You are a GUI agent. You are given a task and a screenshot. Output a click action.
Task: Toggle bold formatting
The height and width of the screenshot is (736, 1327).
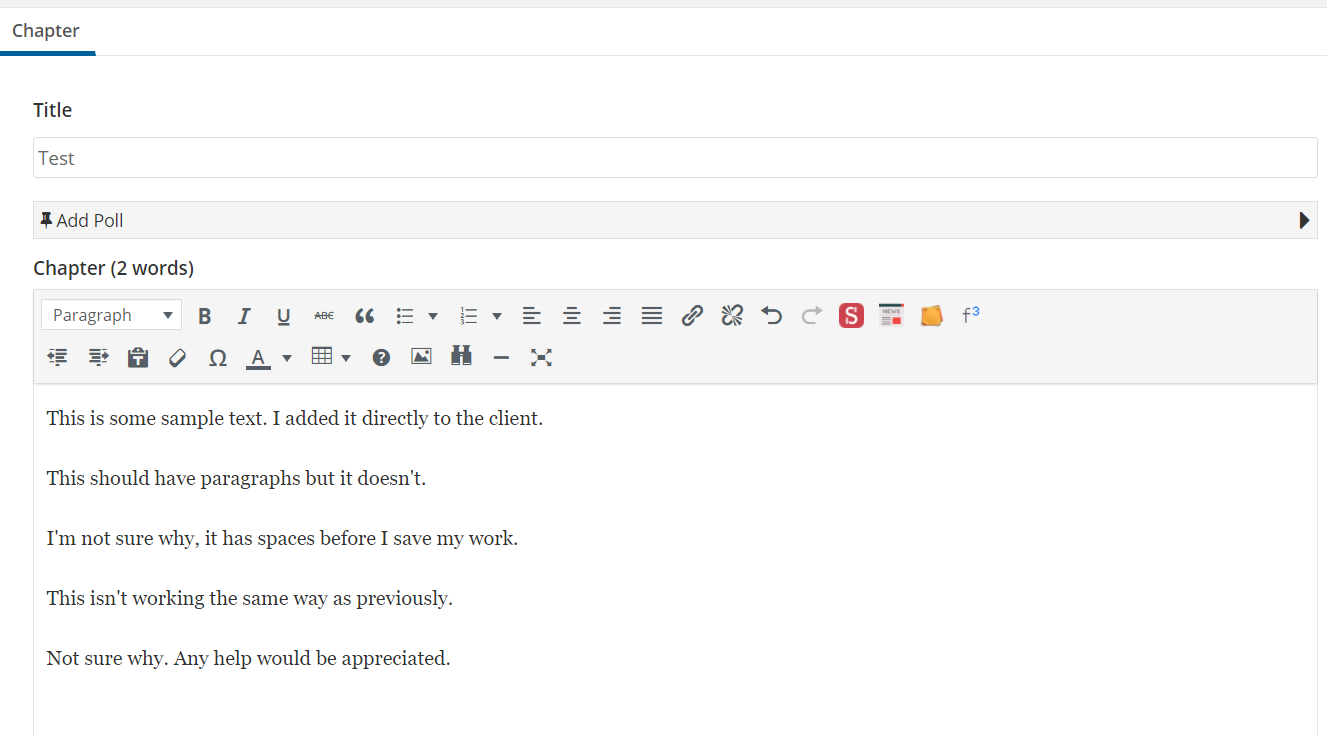point(205,316)
